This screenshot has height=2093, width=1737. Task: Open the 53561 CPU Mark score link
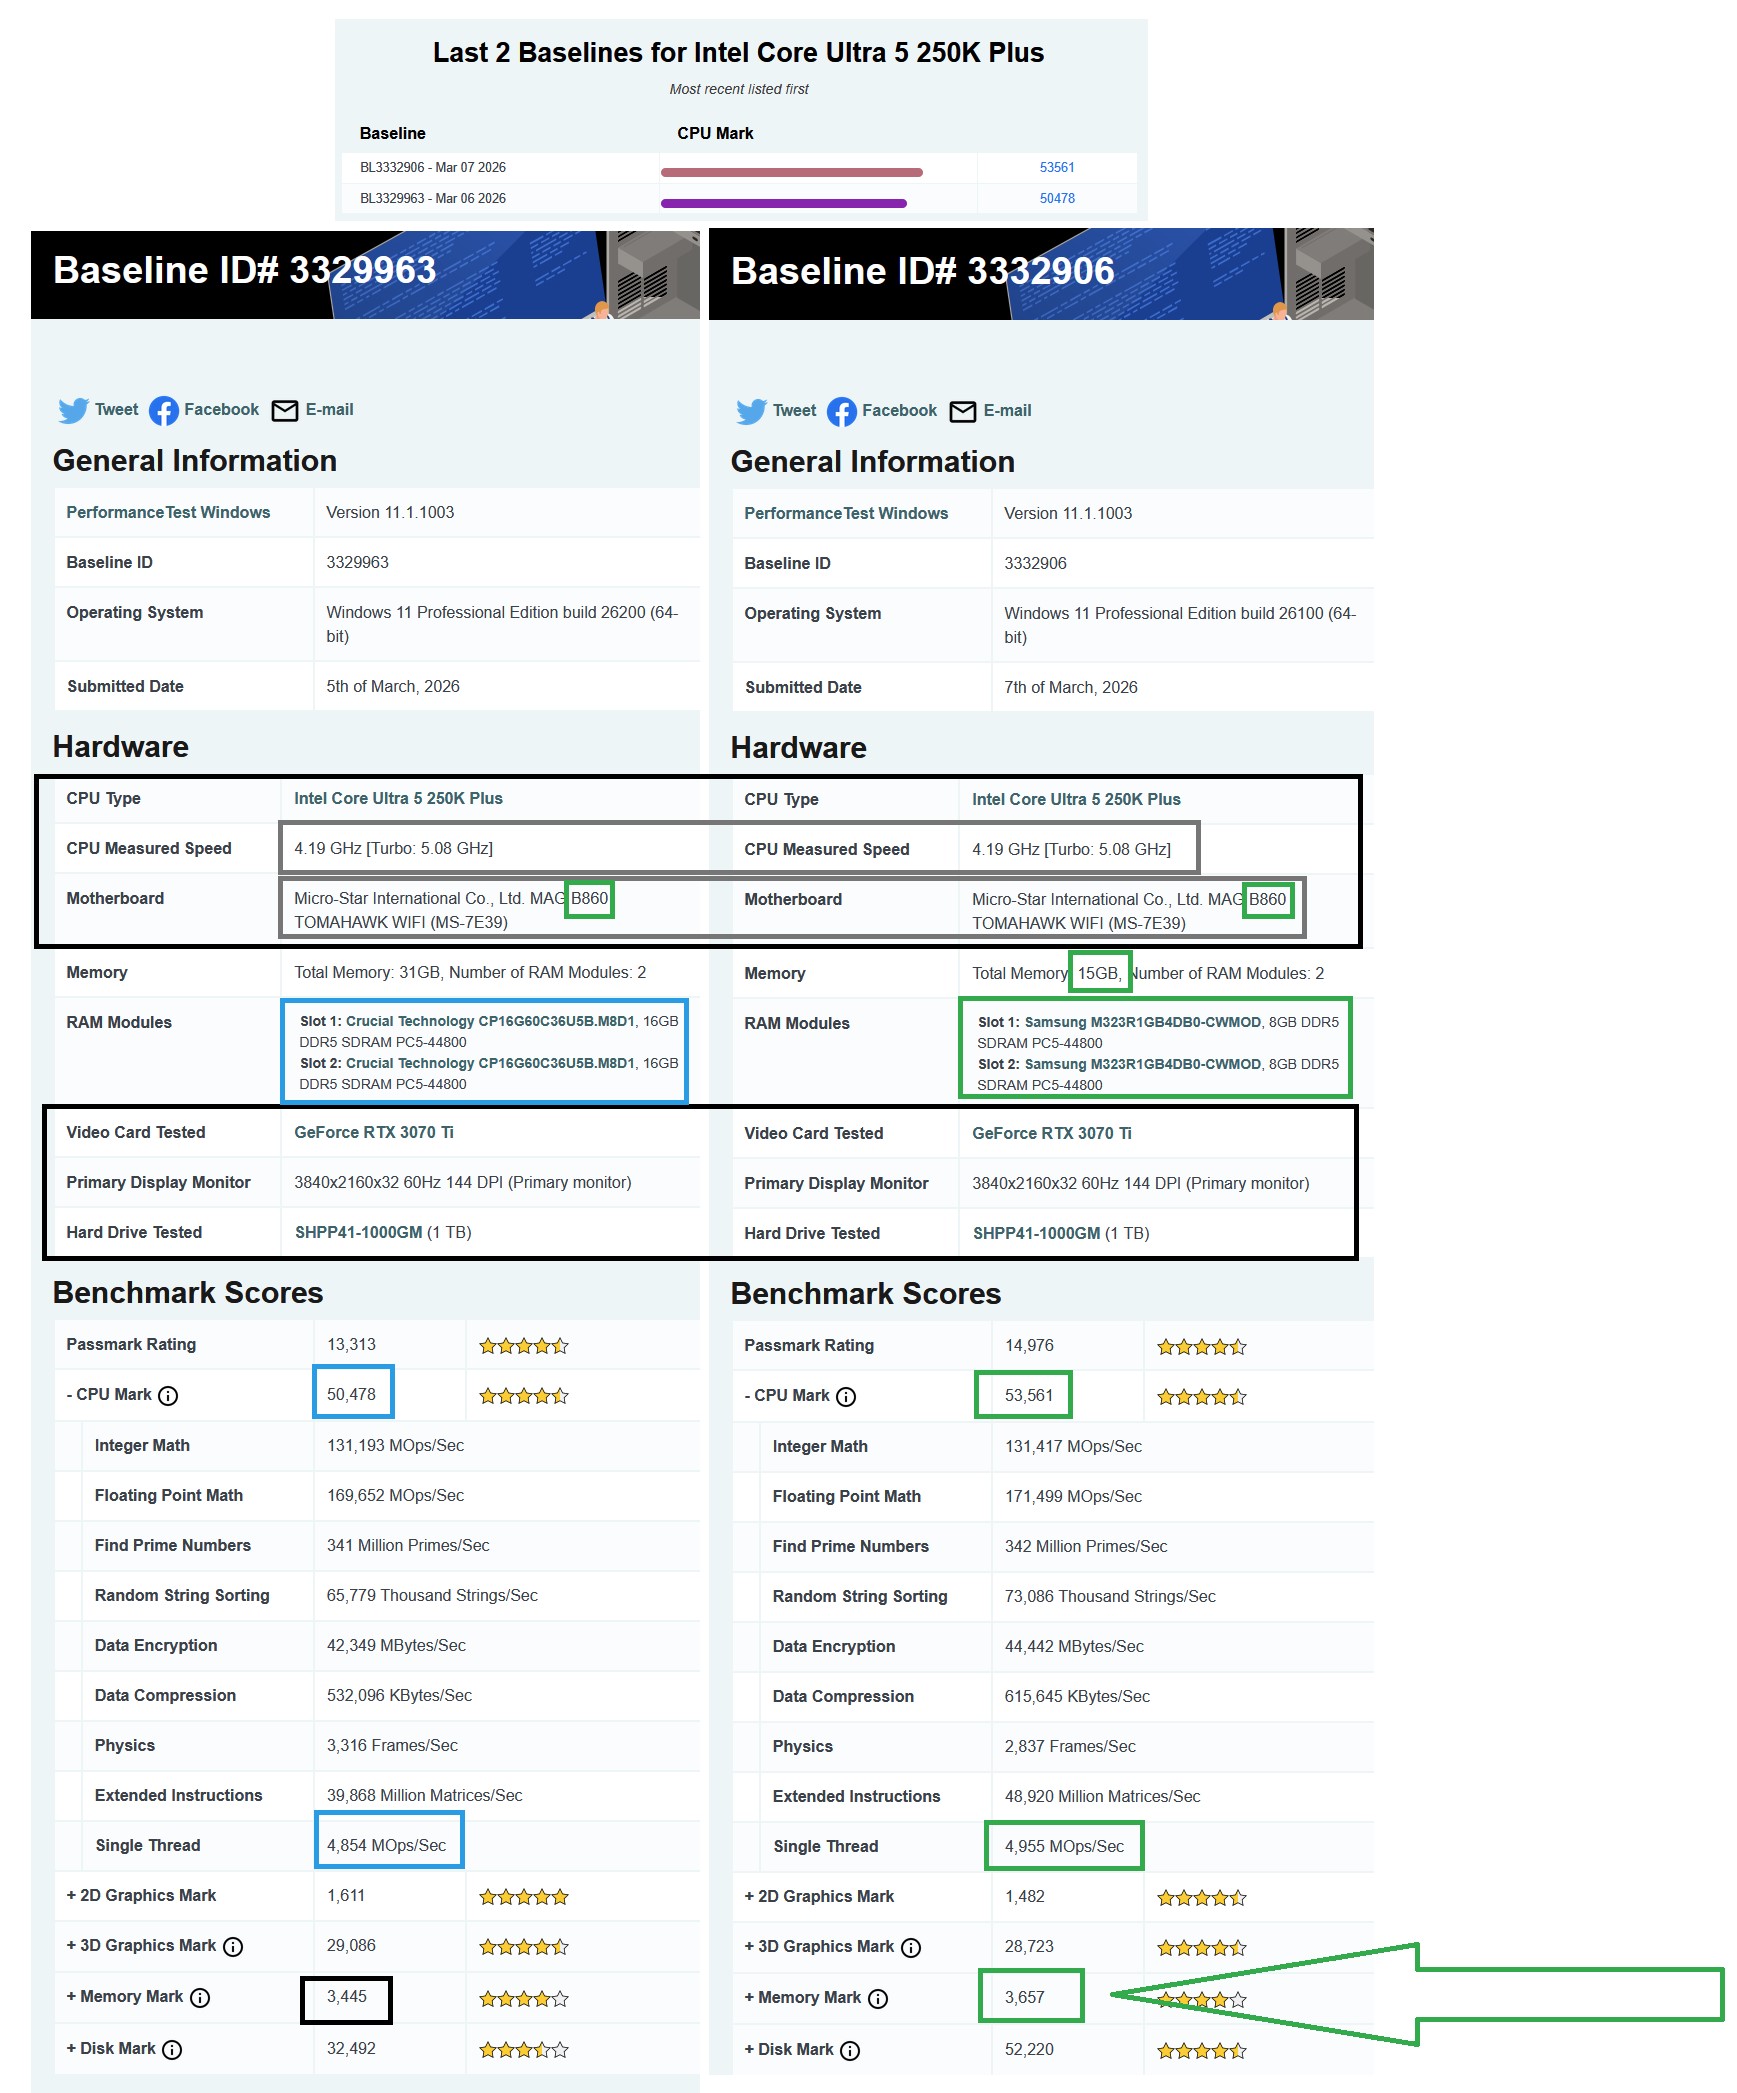coord(1056,168)
